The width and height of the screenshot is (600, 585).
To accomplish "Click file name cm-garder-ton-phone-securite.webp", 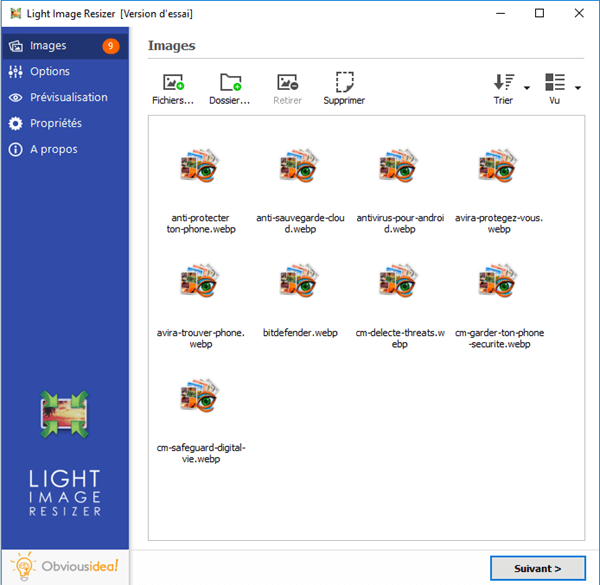I will [499, 338].
